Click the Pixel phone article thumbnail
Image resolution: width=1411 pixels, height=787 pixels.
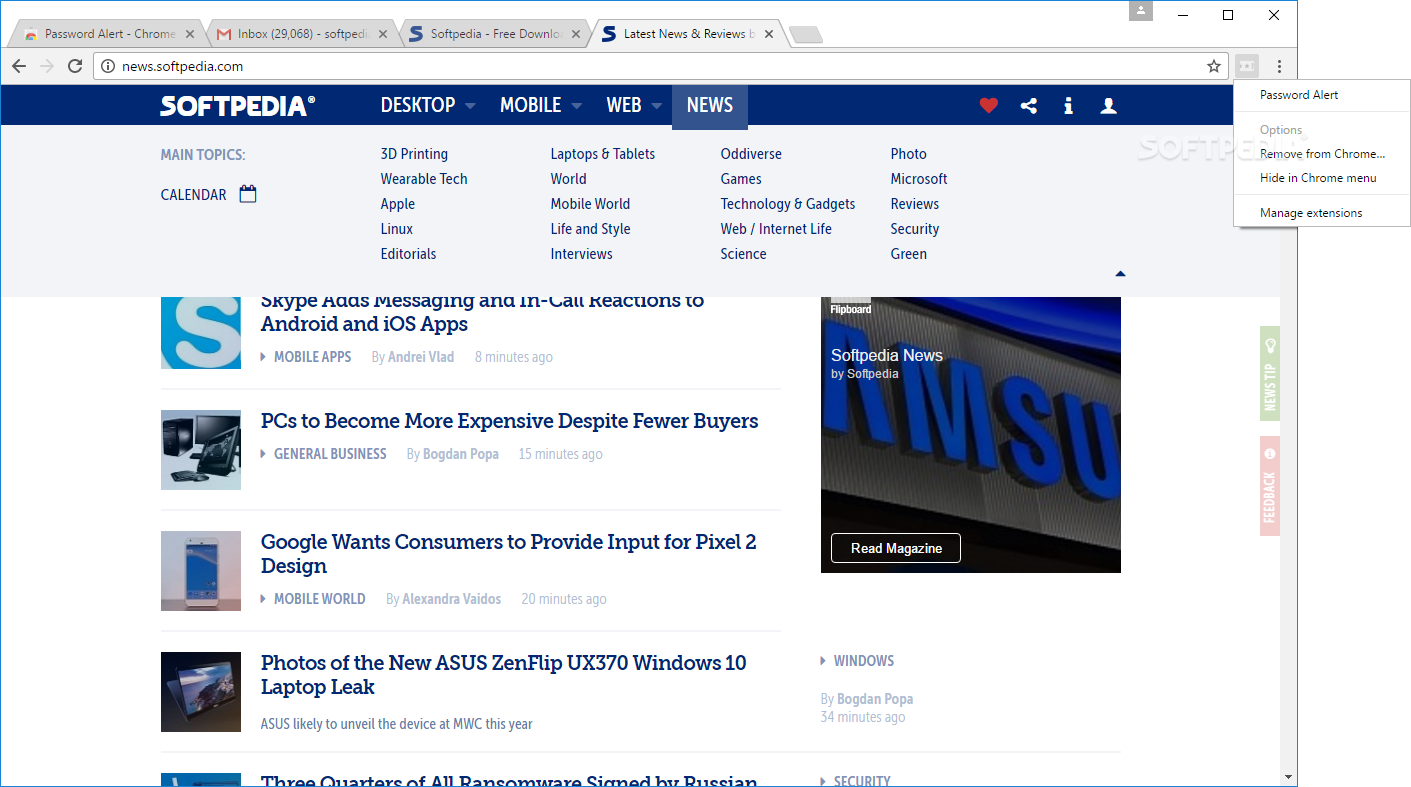click(201, 571)
